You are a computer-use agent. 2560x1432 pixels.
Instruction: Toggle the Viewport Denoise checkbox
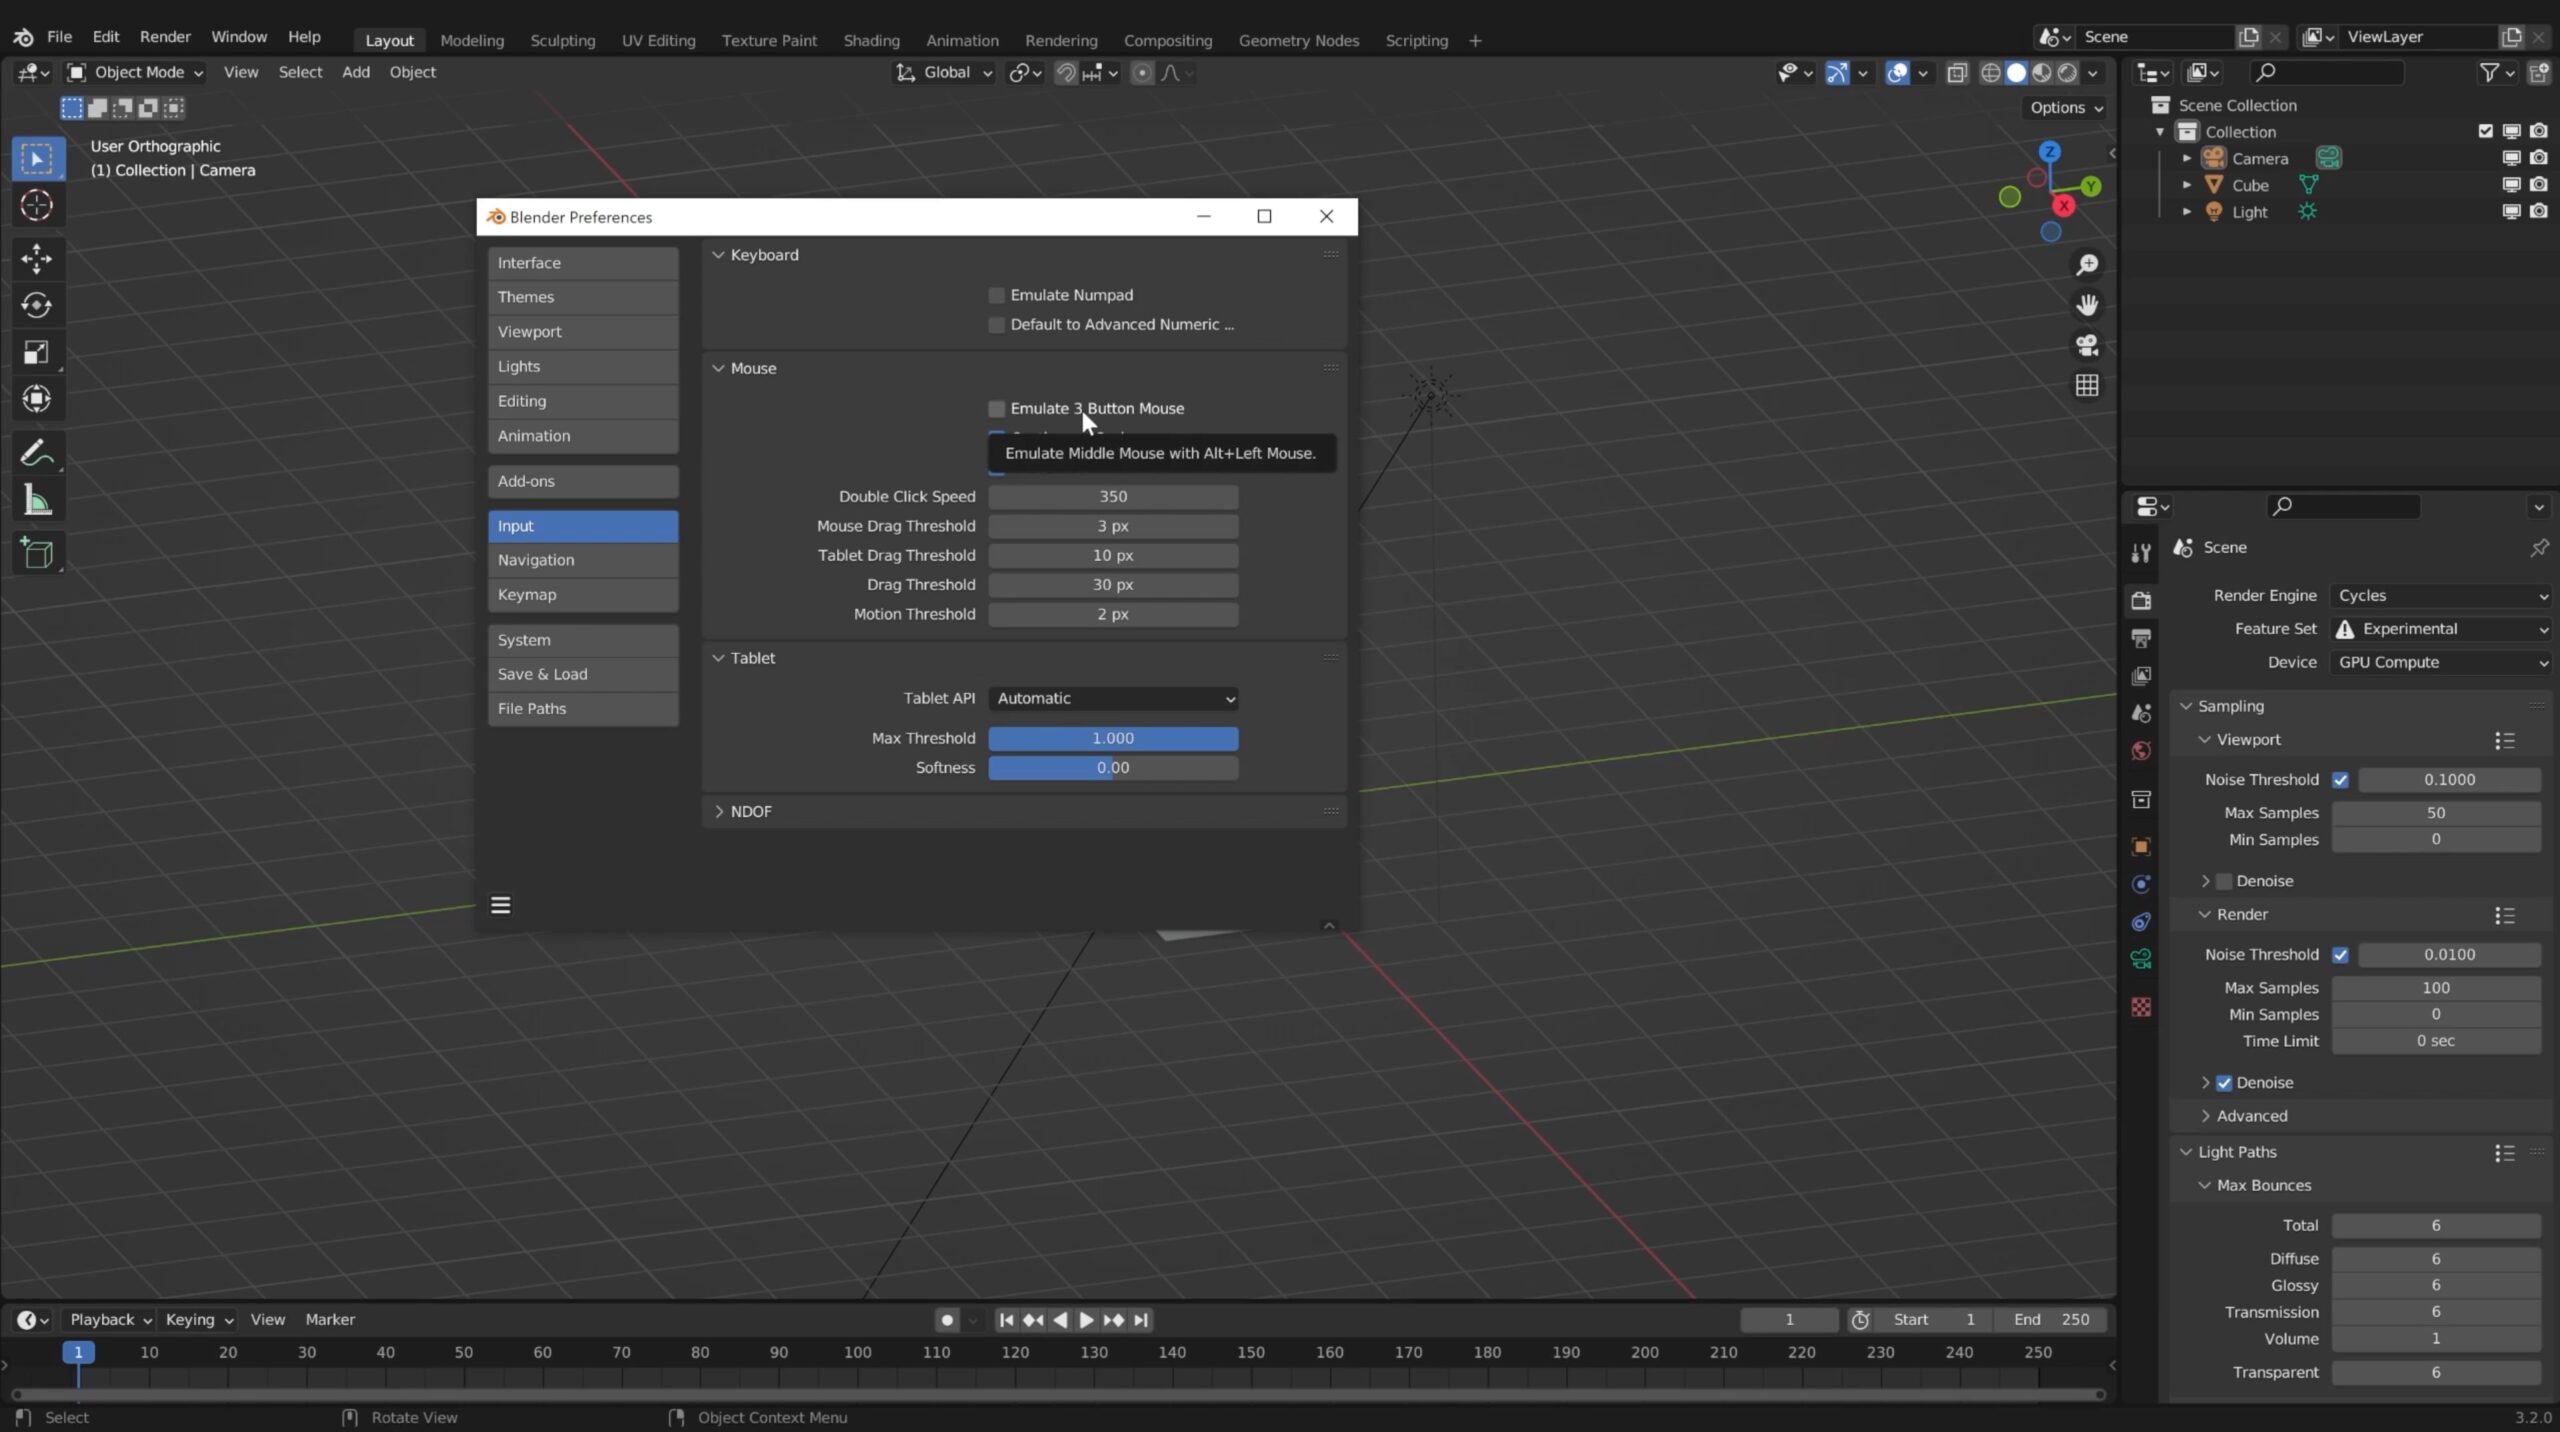tap(2224, 881)
